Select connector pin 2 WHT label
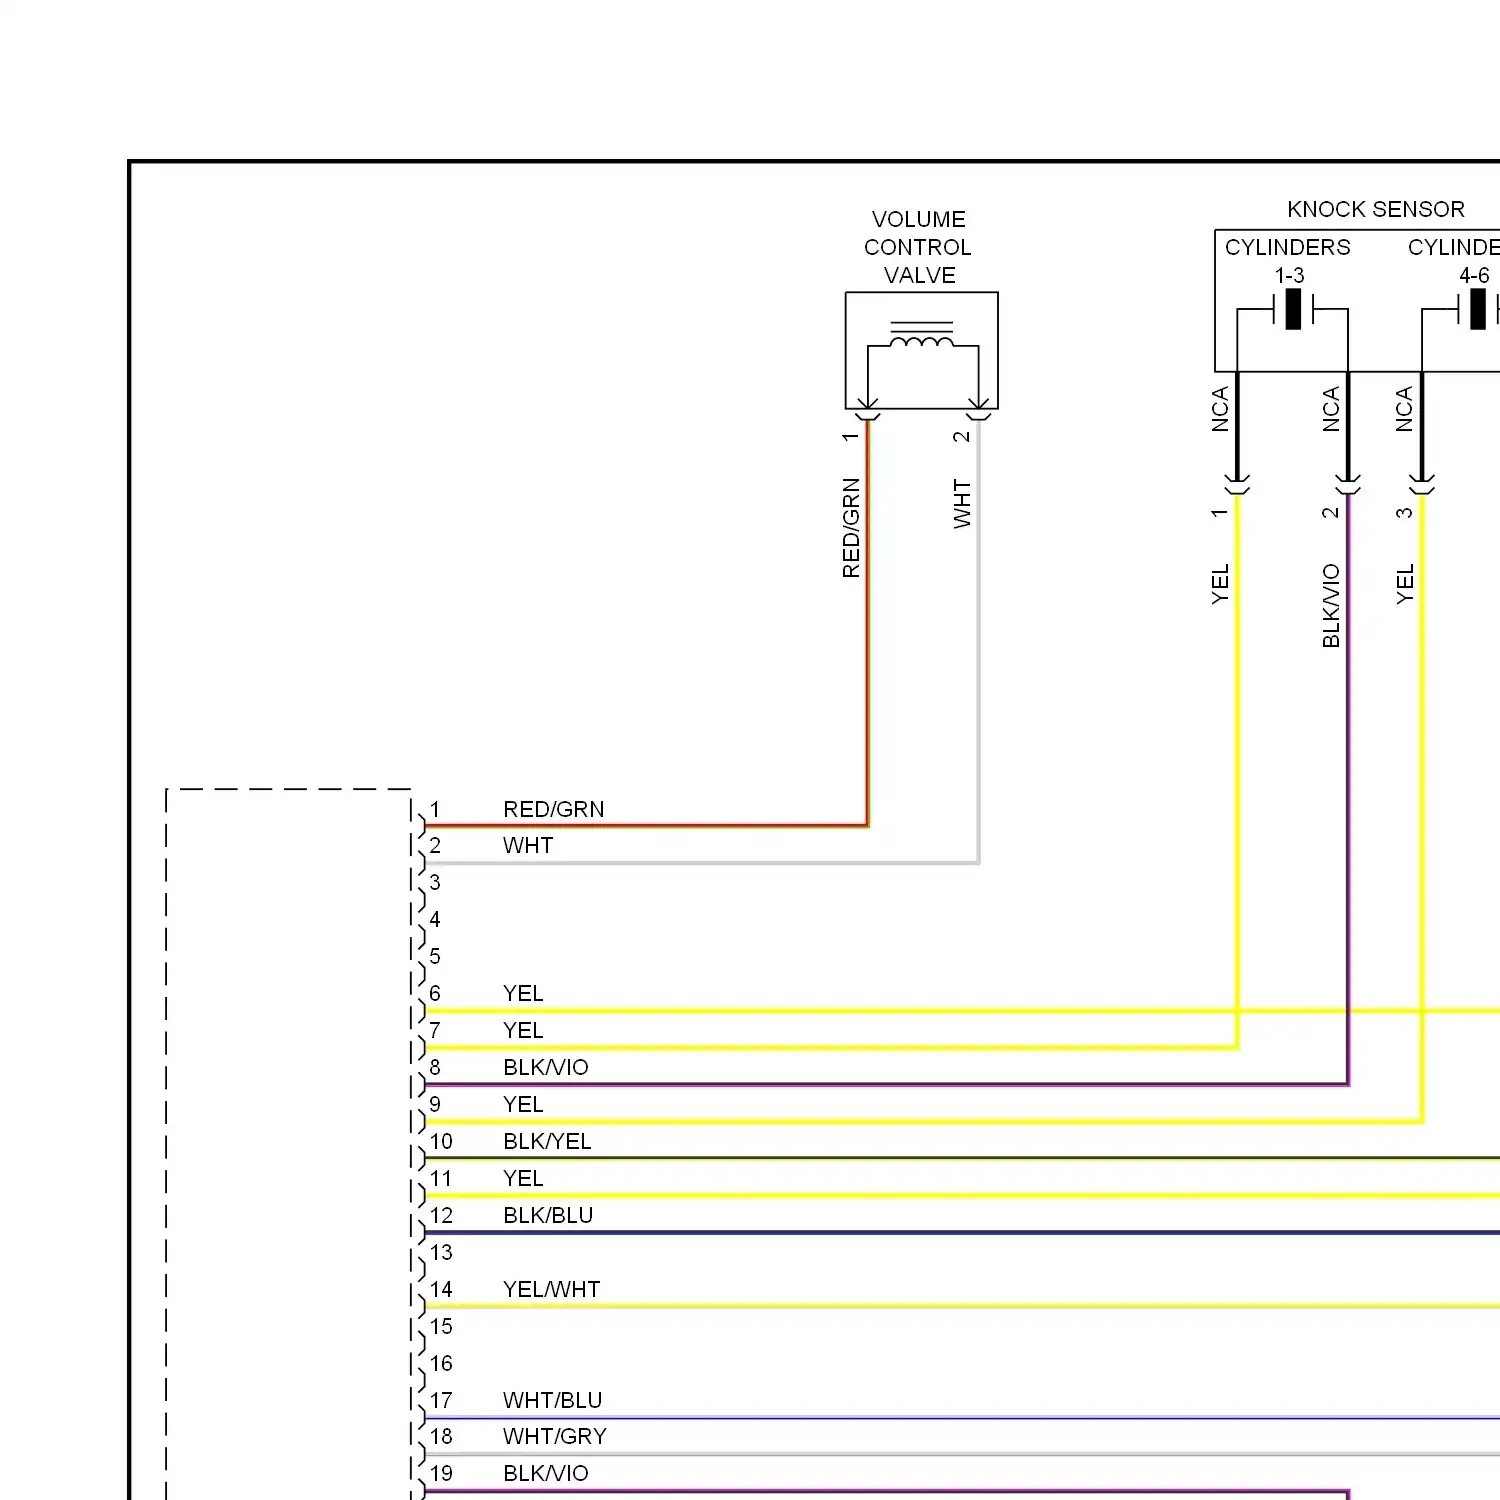 click(x=528, y=846)
